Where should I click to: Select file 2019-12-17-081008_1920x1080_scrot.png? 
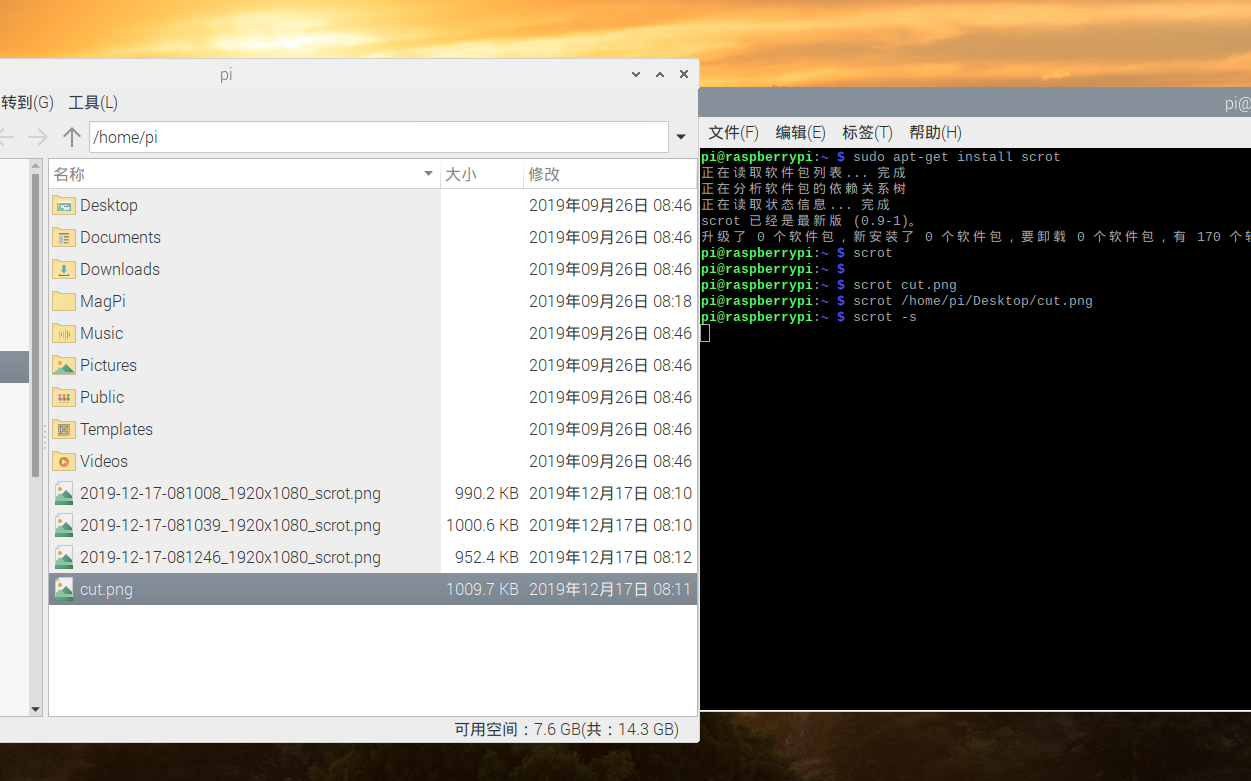click(x=230, y=493)
